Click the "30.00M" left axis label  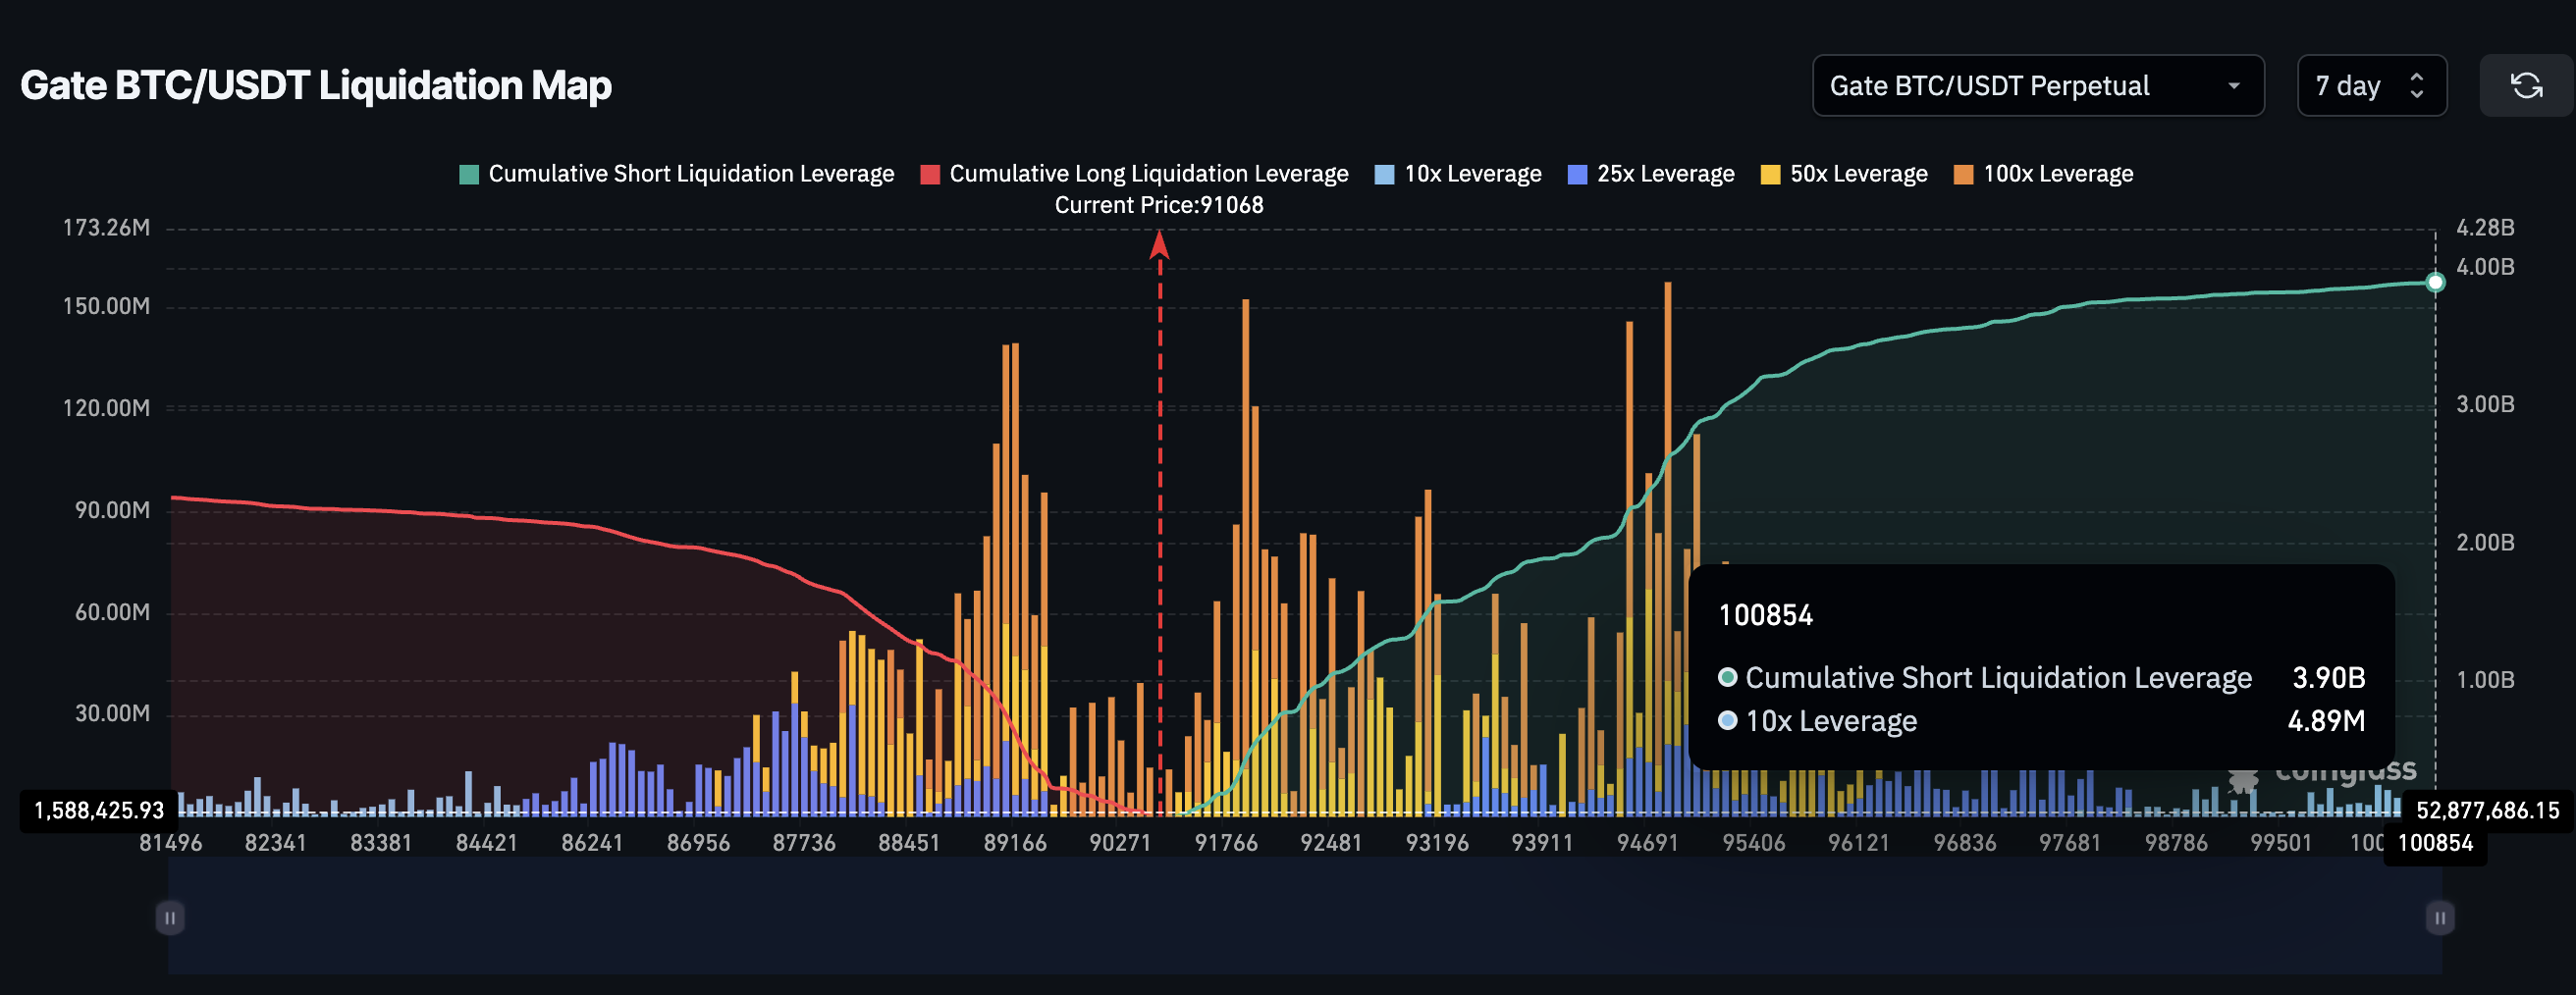tap(112, 713)
